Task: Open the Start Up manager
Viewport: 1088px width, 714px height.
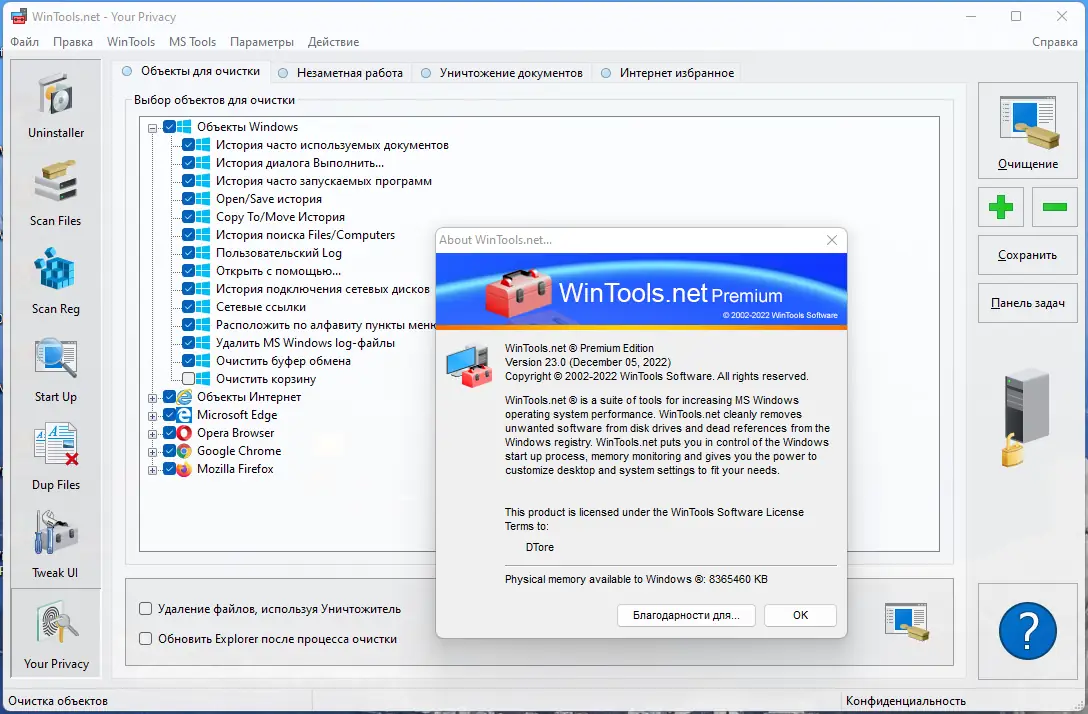Action: (x=55, y=368)
